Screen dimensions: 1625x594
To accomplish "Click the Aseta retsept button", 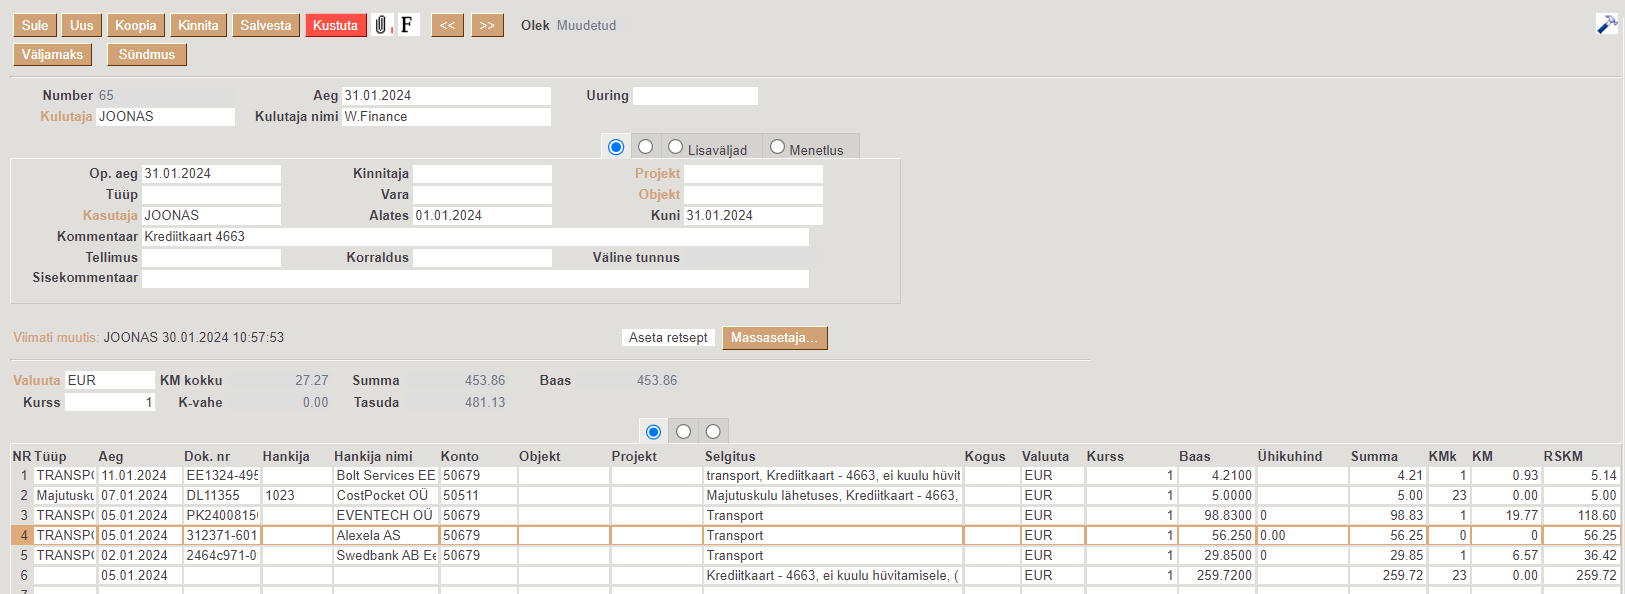I will click(668, 338).
